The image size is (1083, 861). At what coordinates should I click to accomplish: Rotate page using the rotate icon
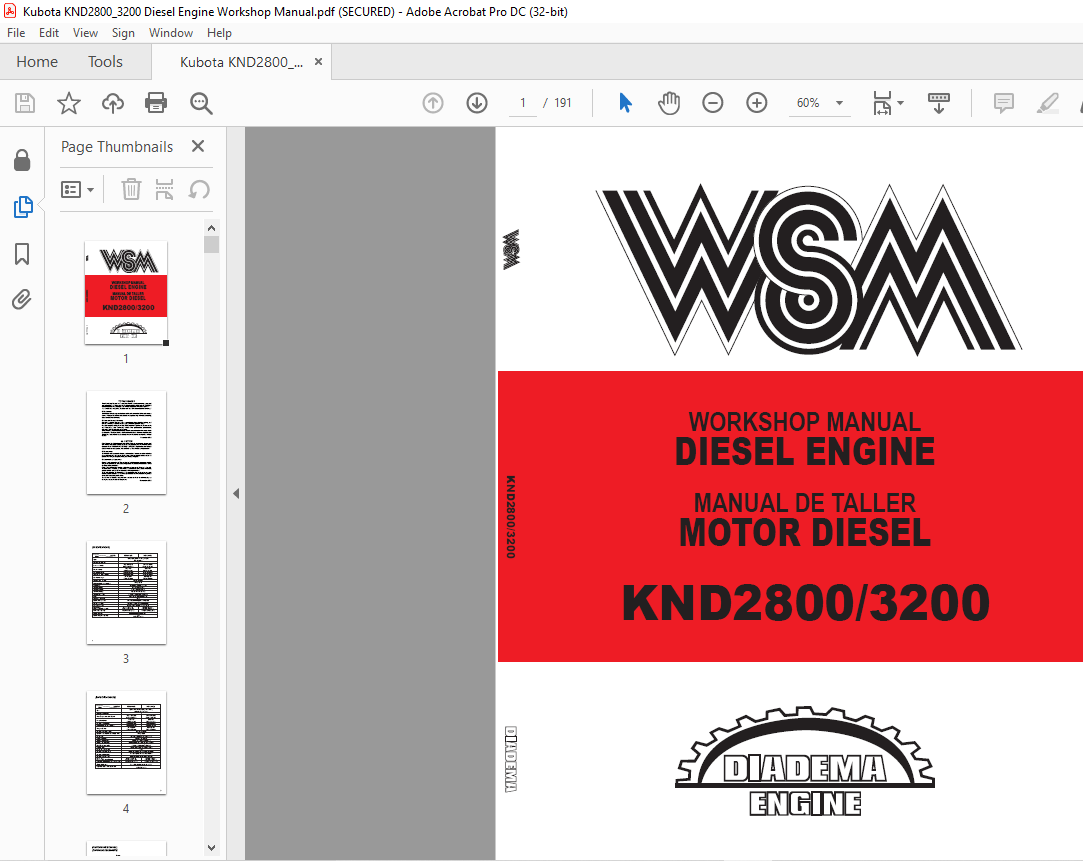click(199, 189)
